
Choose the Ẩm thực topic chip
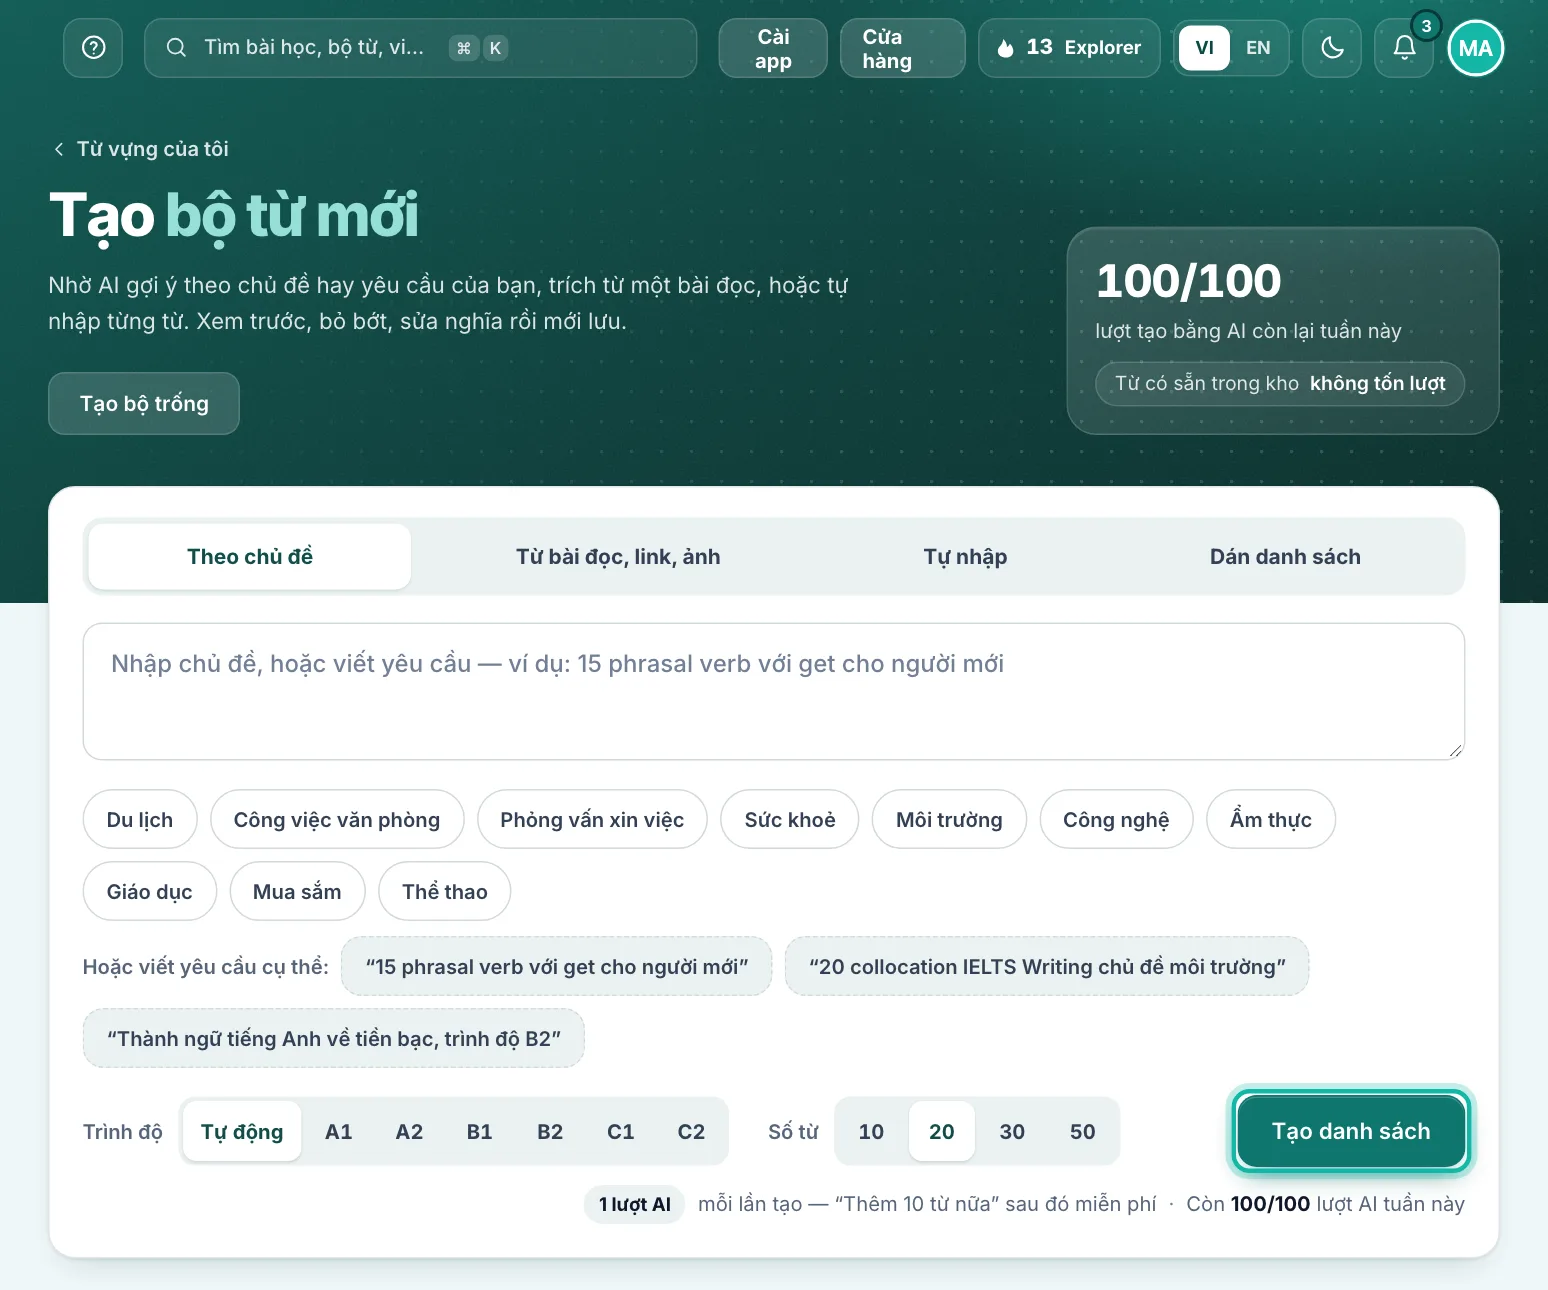tap(1271, 820)
